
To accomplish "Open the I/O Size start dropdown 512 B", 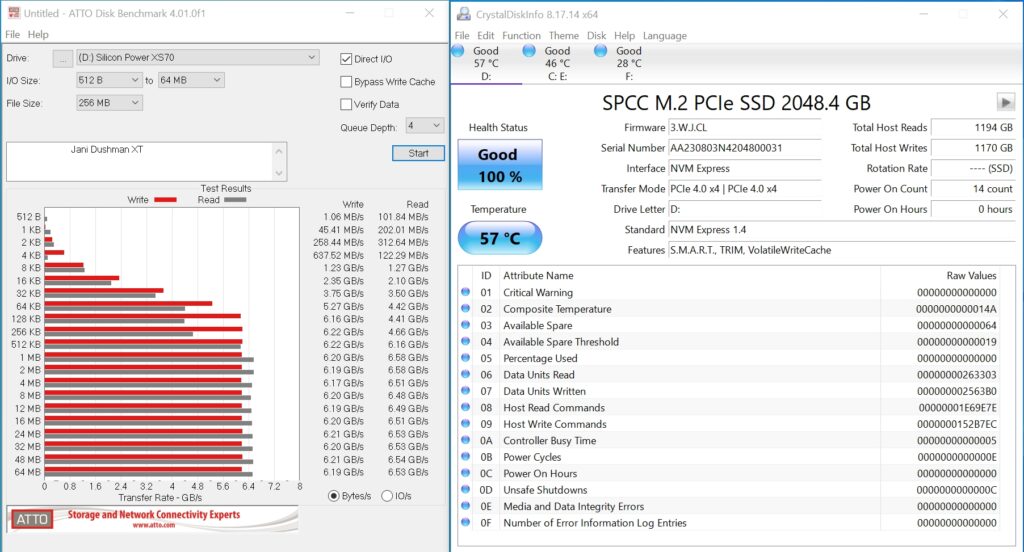I will (x=109, y=80).
